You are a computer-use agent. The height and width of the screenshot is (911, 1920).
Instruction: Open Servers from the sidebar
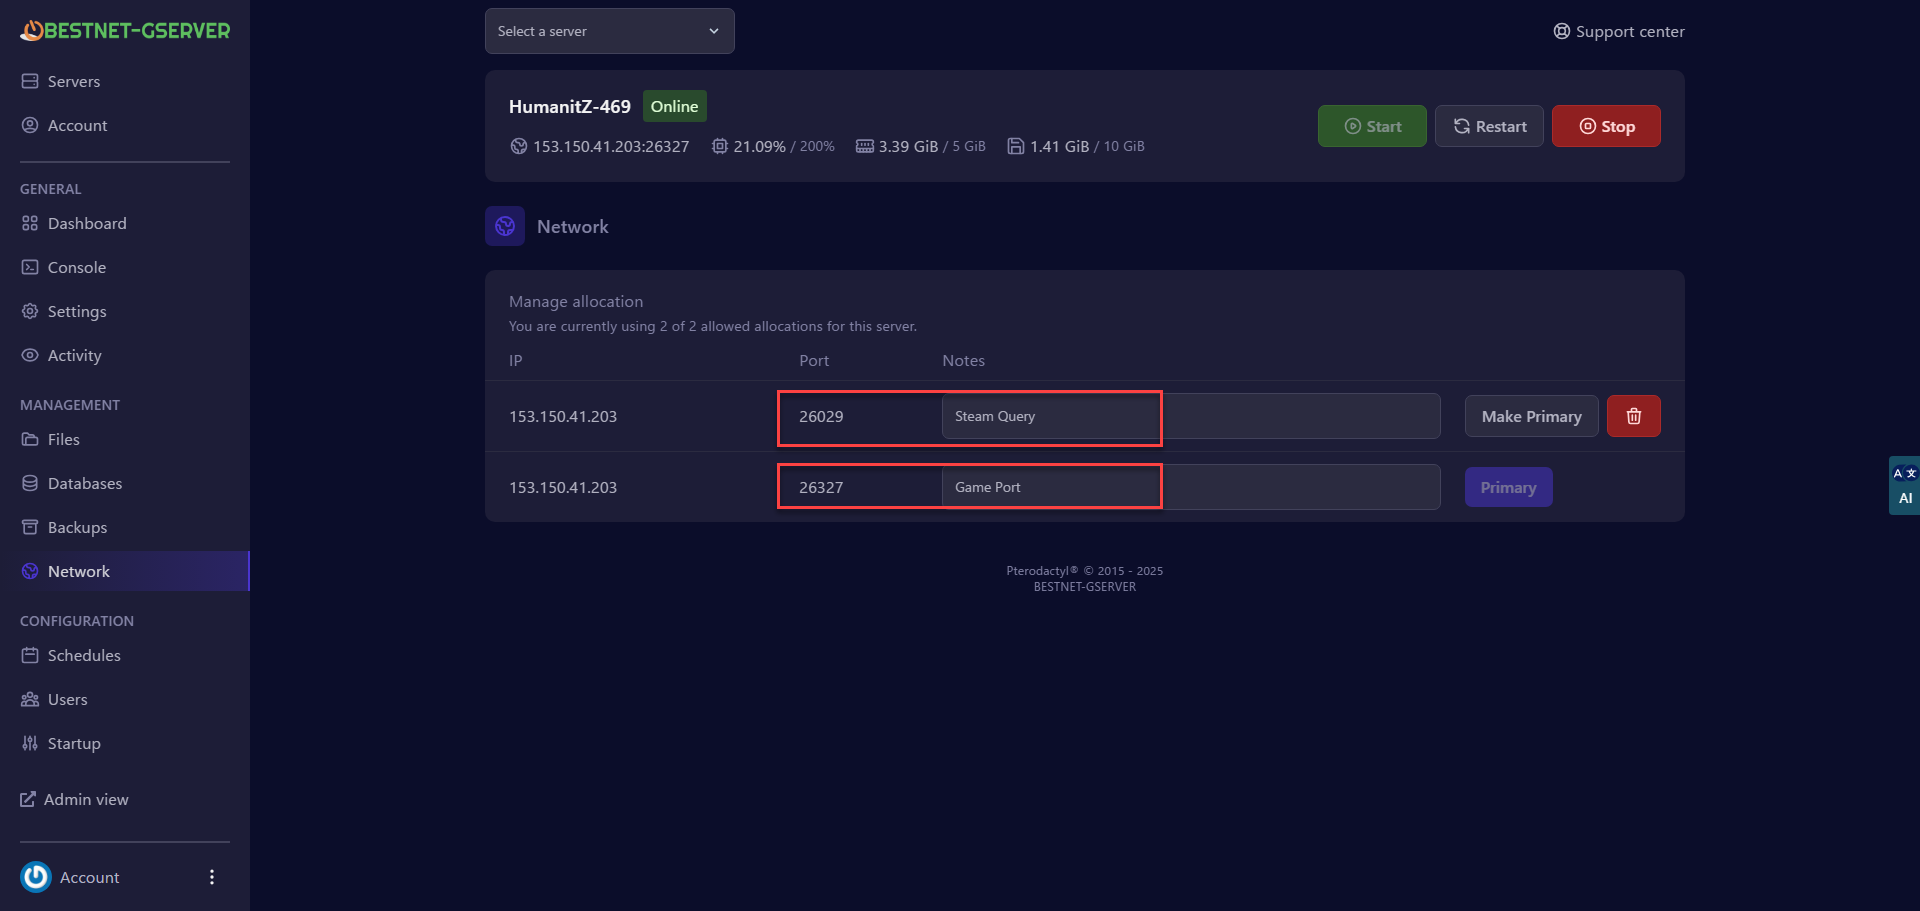pyautogui.click(x=74, y=81)
